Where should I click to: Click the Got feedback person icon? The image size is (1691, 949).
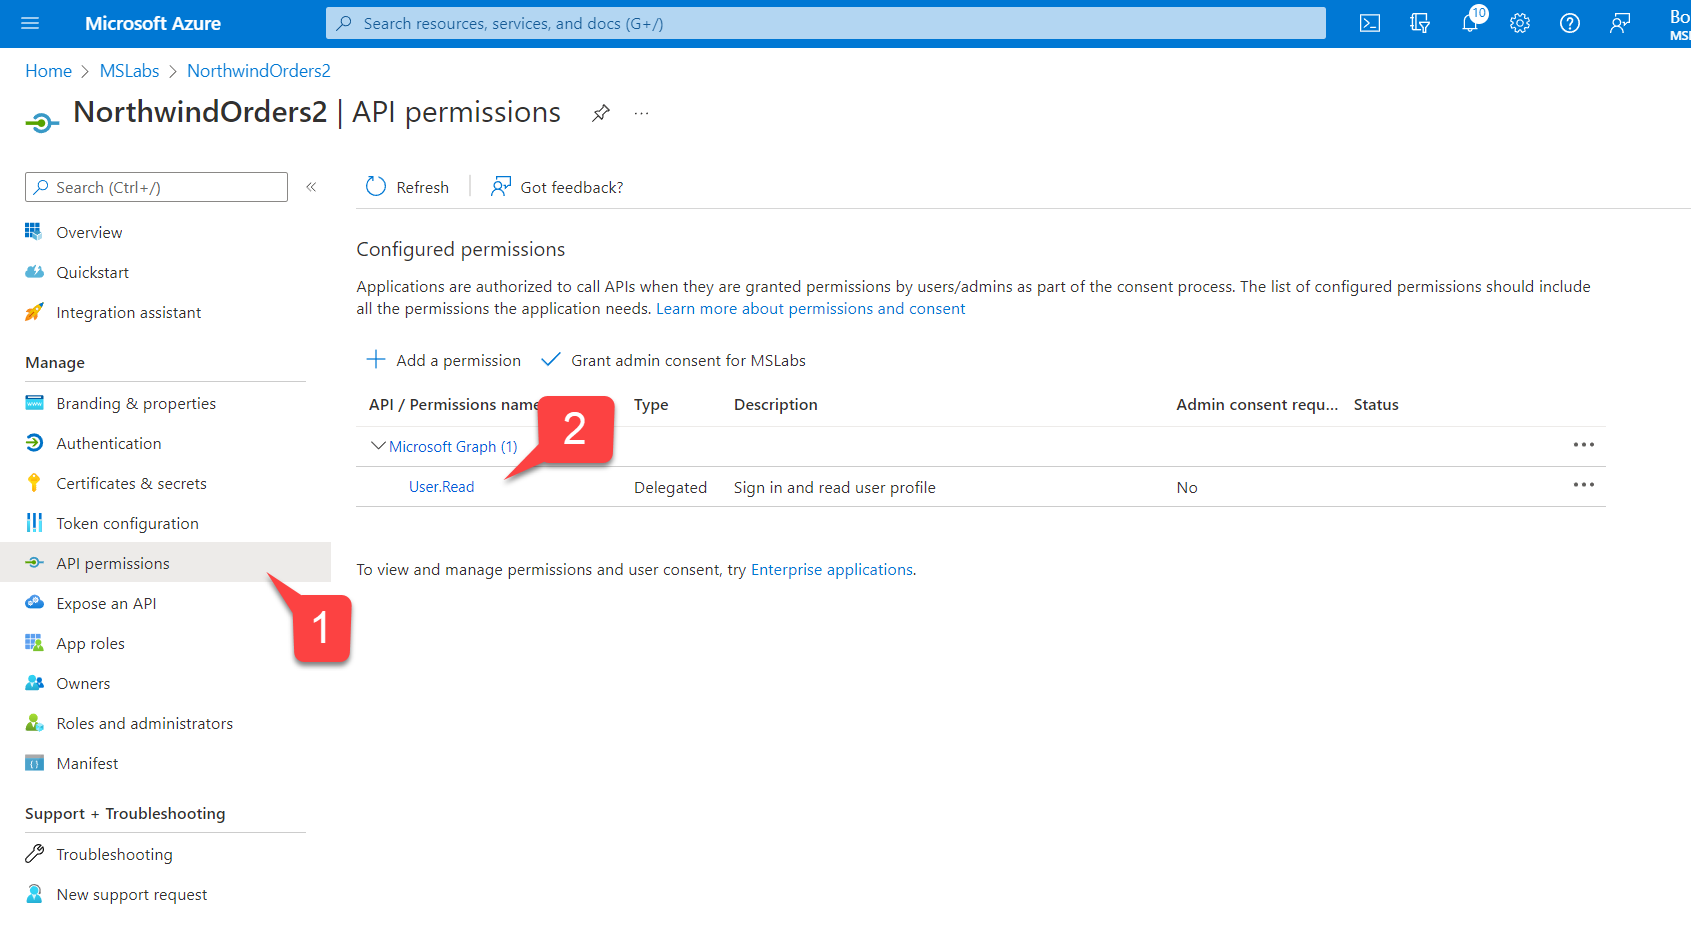pos(501,187)
